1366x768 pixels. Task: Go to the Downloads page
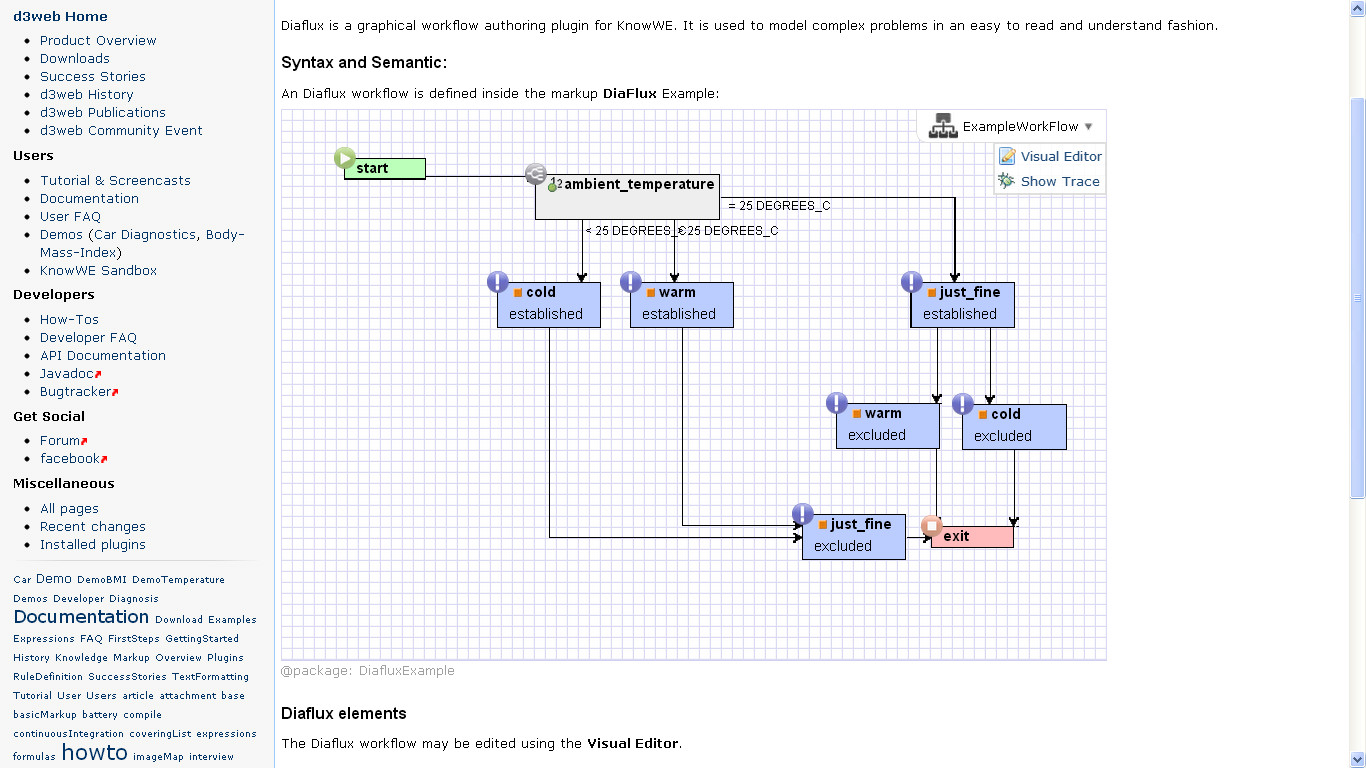click(x=75, y=59)
